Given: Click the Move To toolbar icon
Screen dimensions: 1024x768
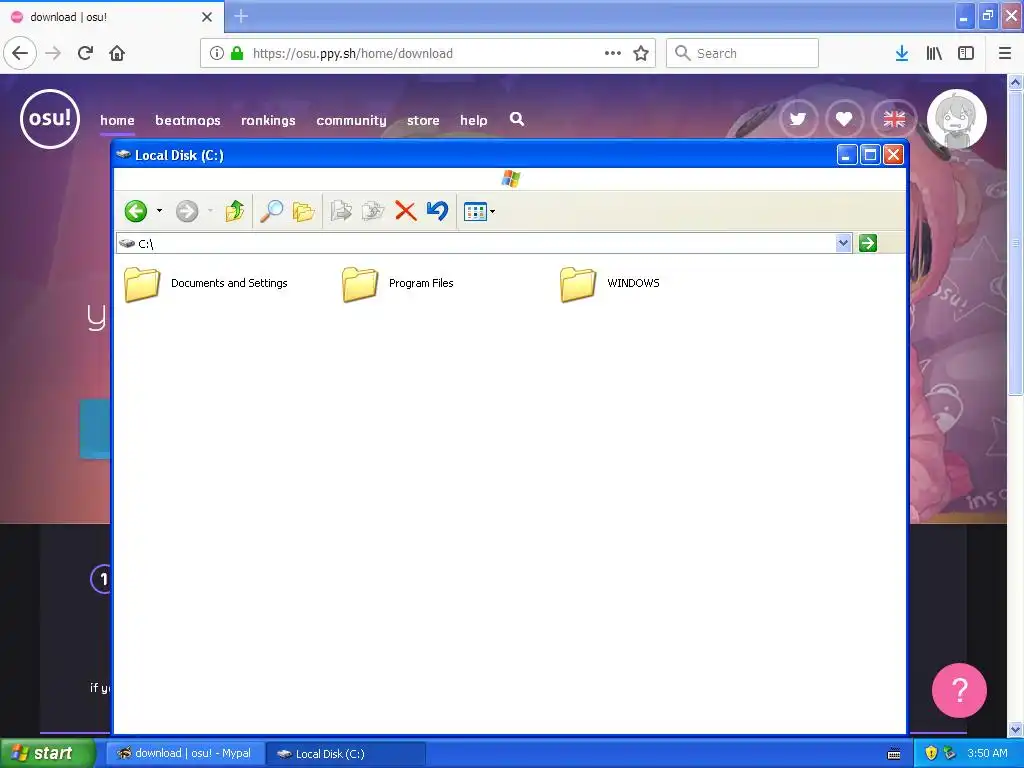Looking at the screenshot, I should point(341,211).
